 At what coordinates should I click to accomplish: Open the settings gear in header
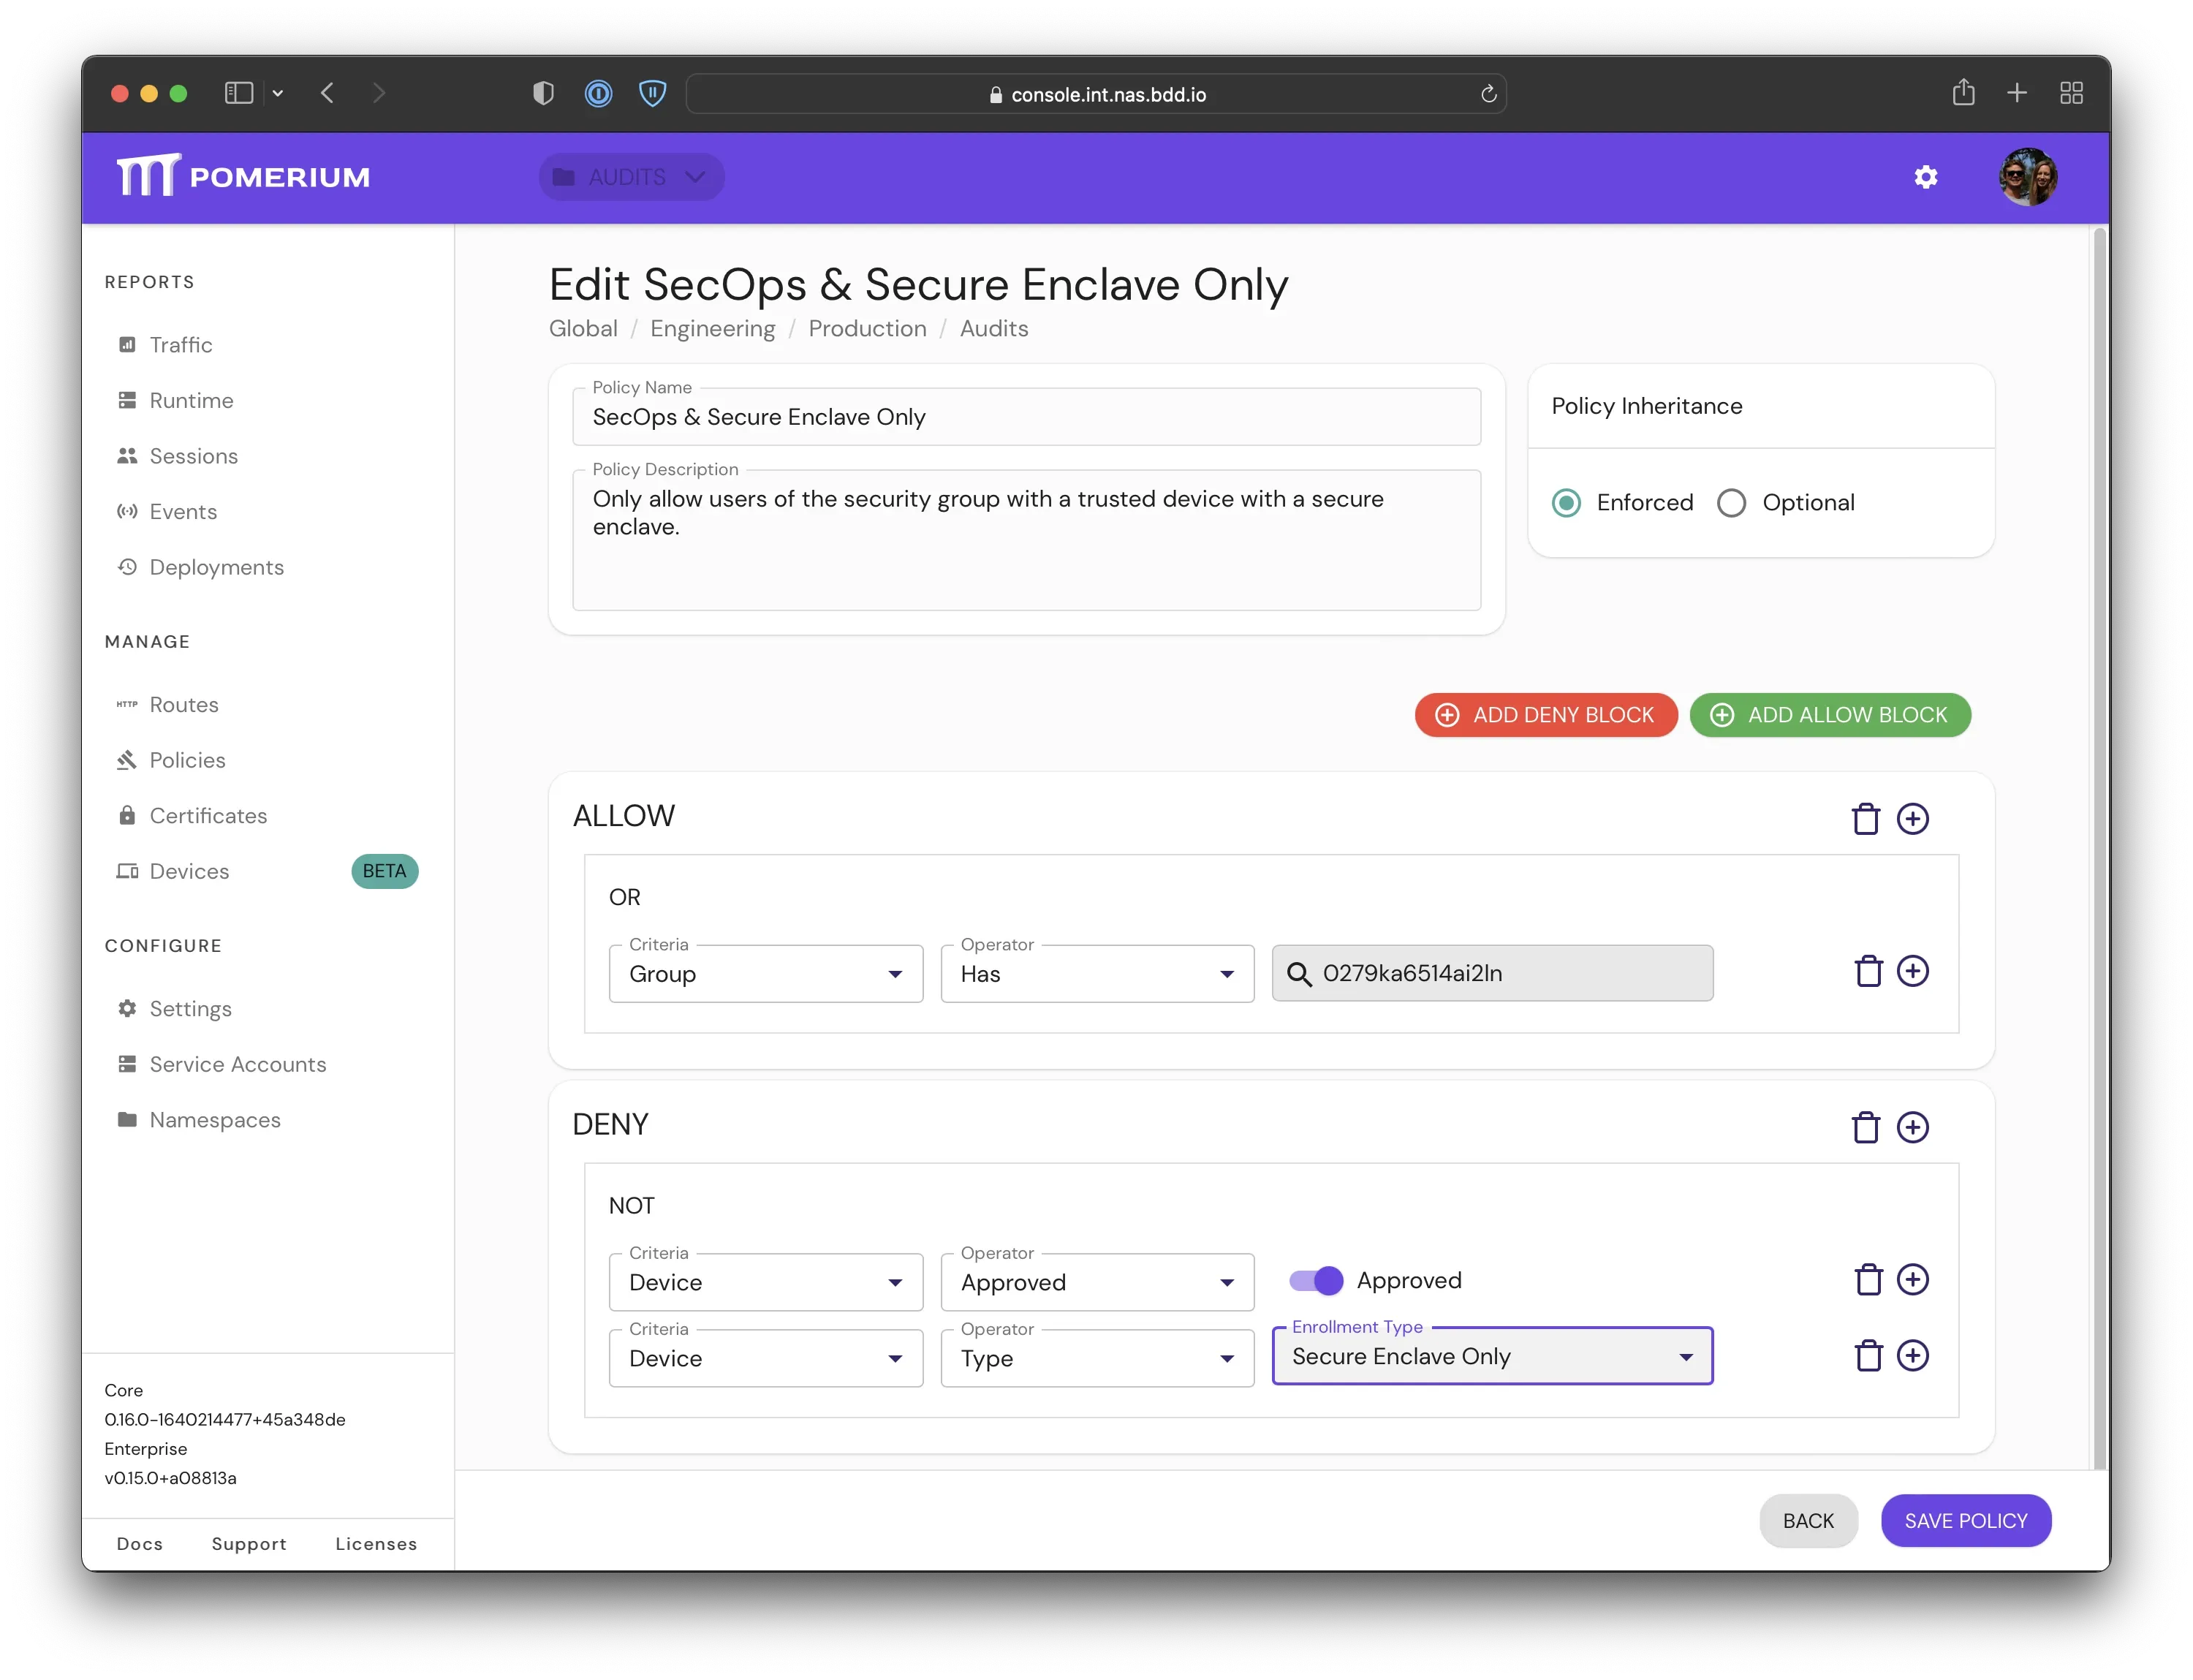[1925, 177]
